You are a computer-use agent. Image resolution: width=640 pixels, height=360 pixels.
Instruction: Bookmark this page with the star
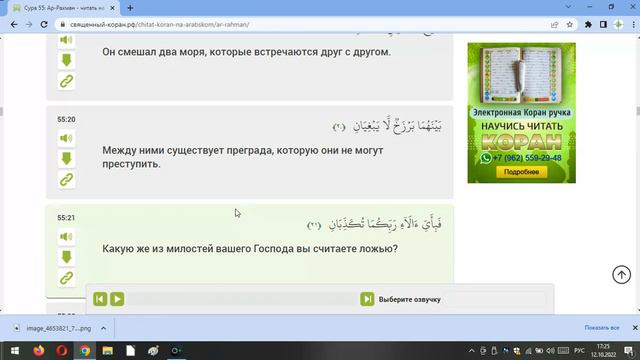[569, 24]
